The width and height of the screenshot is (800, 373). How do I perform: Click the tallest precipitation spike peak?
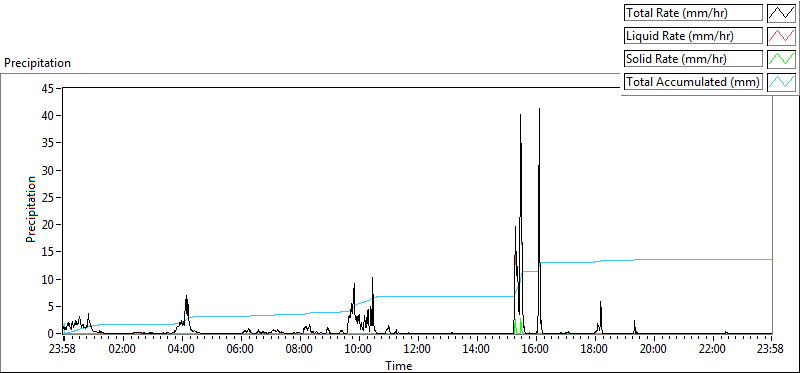click(x=539, y=109)
